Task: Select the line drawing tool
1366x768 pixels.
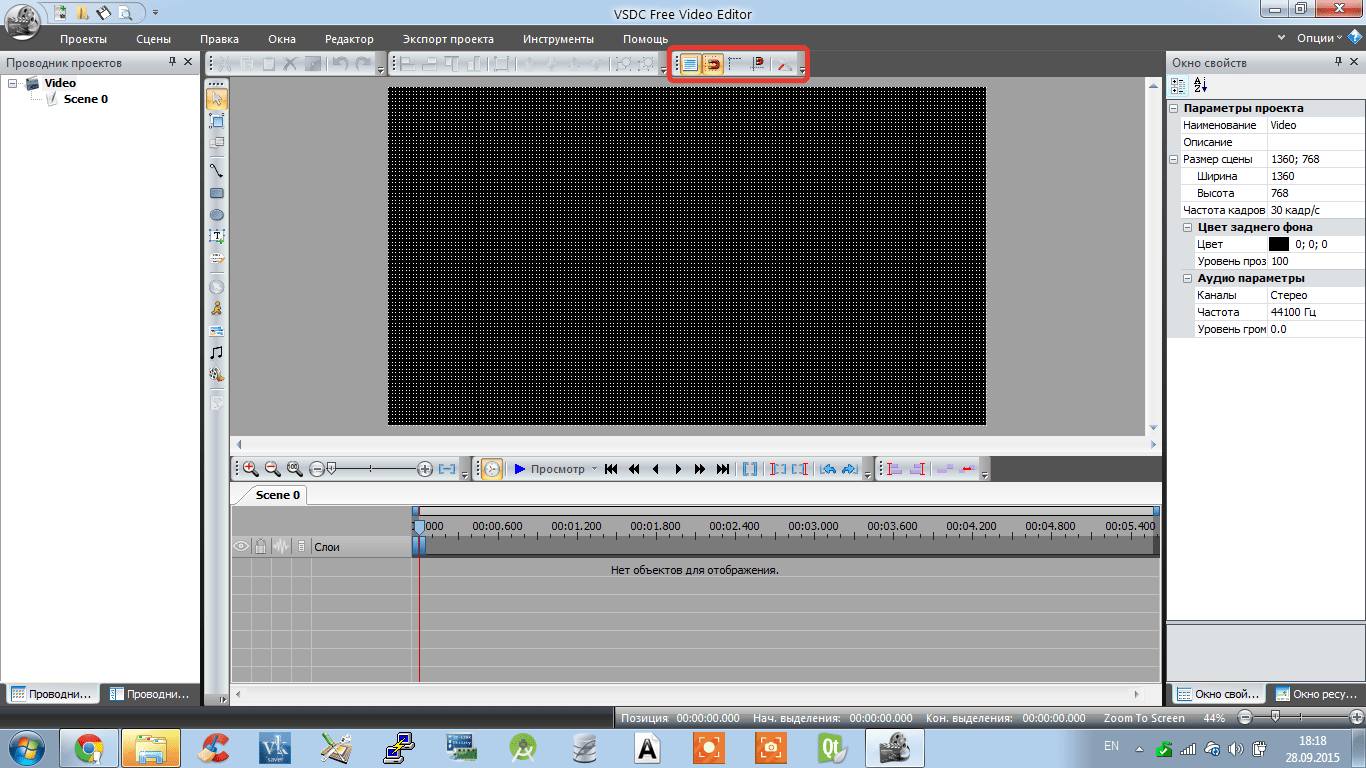Action: click(x=217, y=171)
